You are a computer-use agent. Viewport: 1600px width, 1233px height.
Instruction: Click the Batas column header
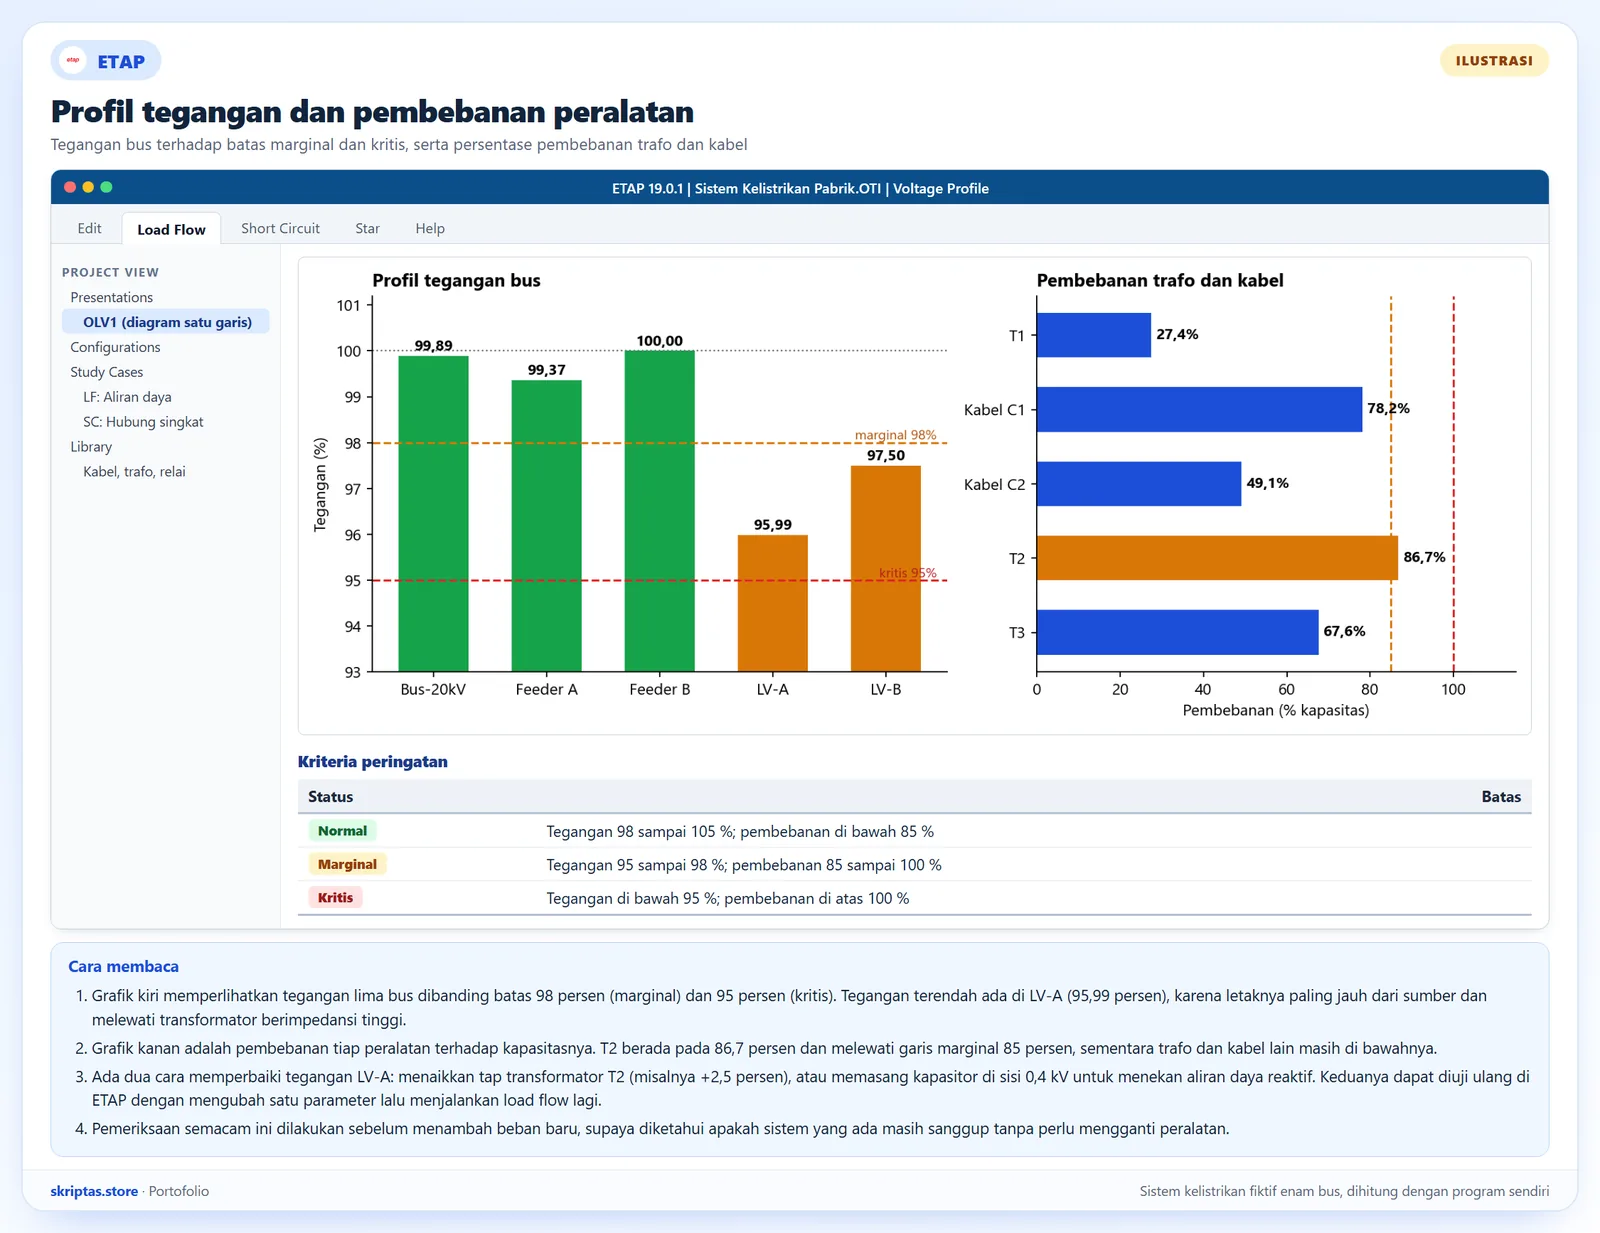pos(1501,797)
